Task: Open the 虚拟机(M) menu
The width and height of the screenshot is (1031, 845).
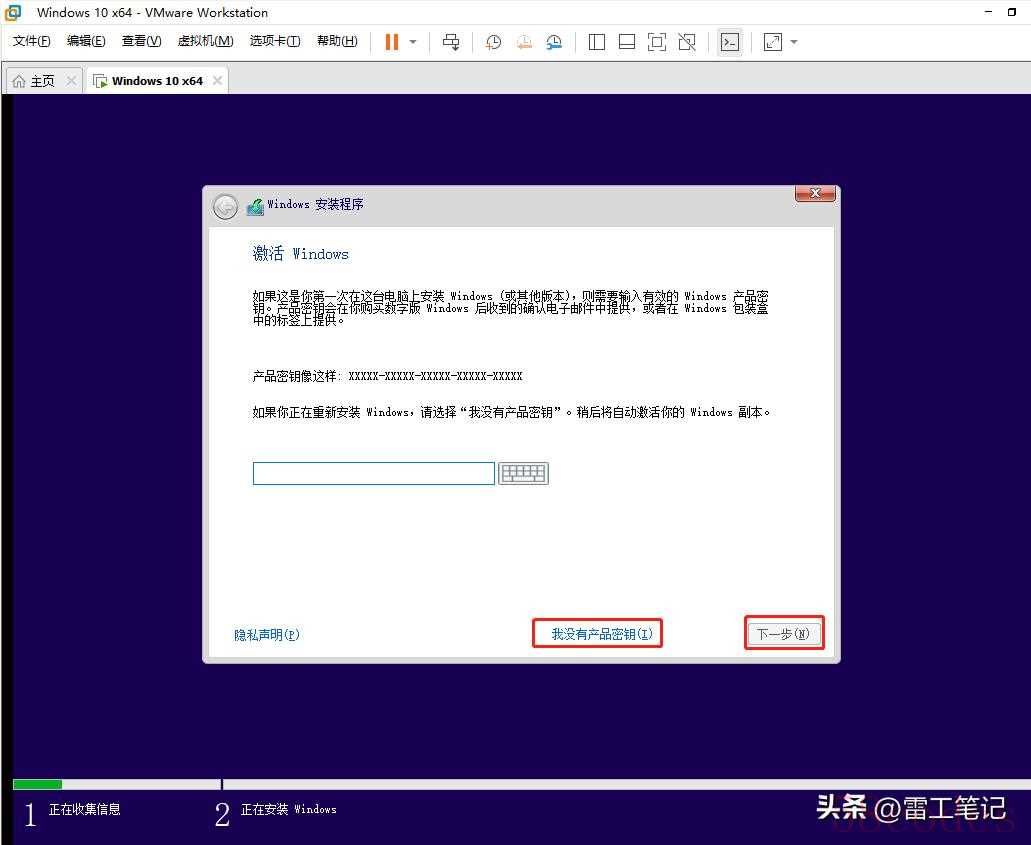Action: point(205,41)
